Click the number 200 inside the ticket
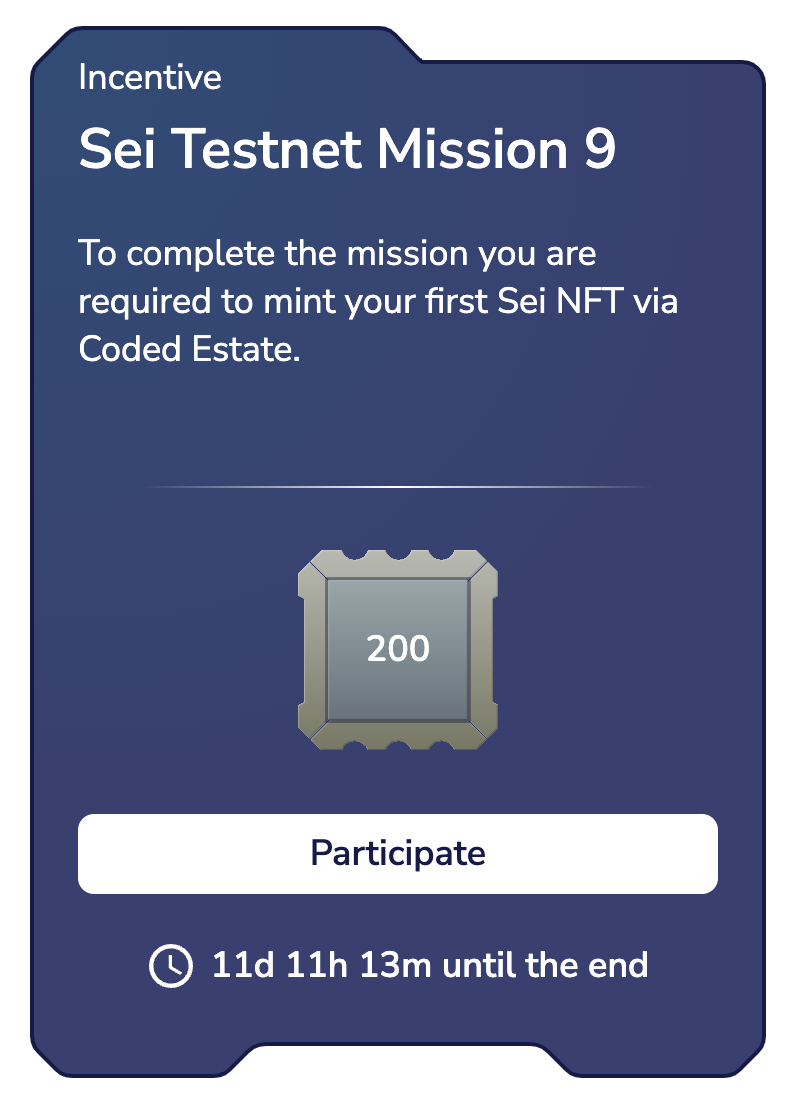792x1106 pixels. point(397,649)
